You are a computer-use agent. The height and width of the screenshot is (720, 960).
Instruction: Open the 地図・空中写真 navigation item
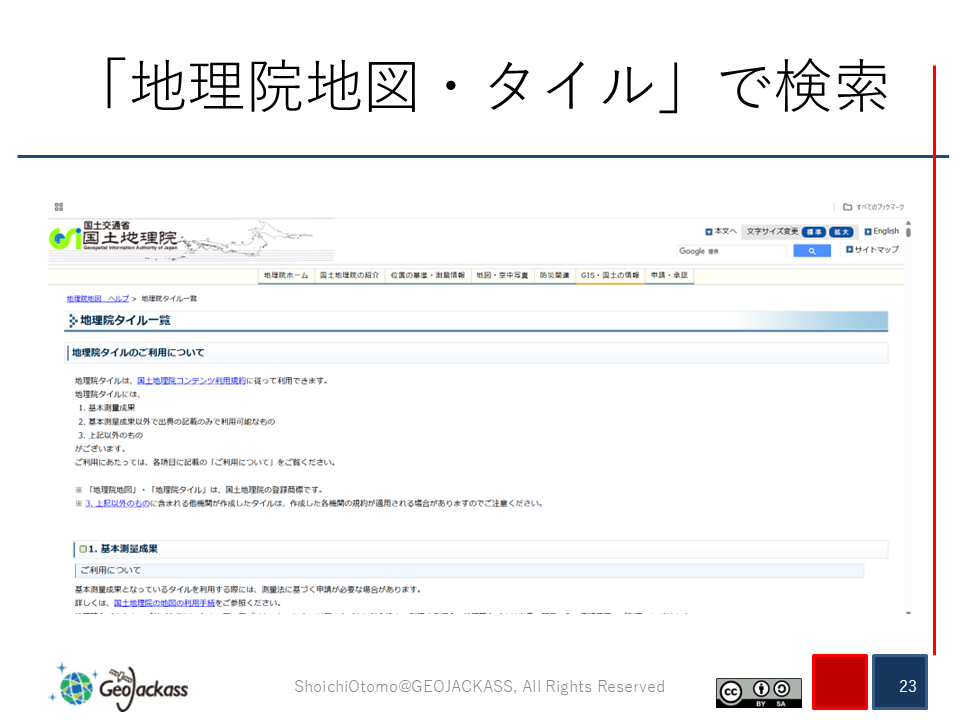pyautogui.click(x=503, y=275)
